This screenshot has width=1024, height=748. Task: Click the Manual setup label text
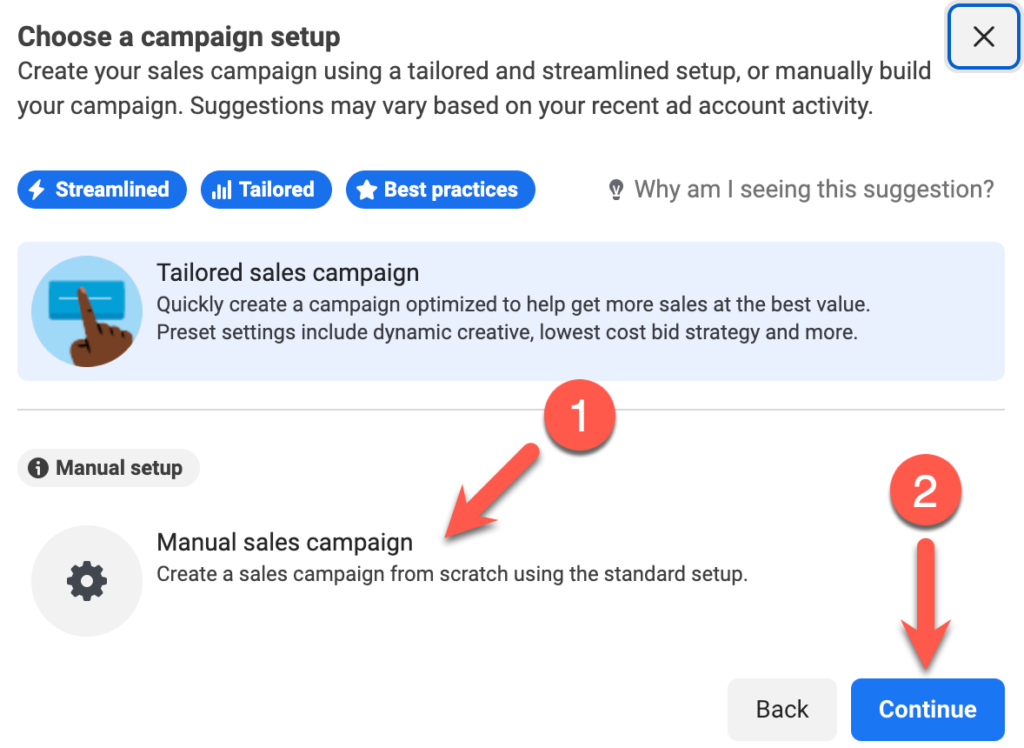tap(119, 468)
